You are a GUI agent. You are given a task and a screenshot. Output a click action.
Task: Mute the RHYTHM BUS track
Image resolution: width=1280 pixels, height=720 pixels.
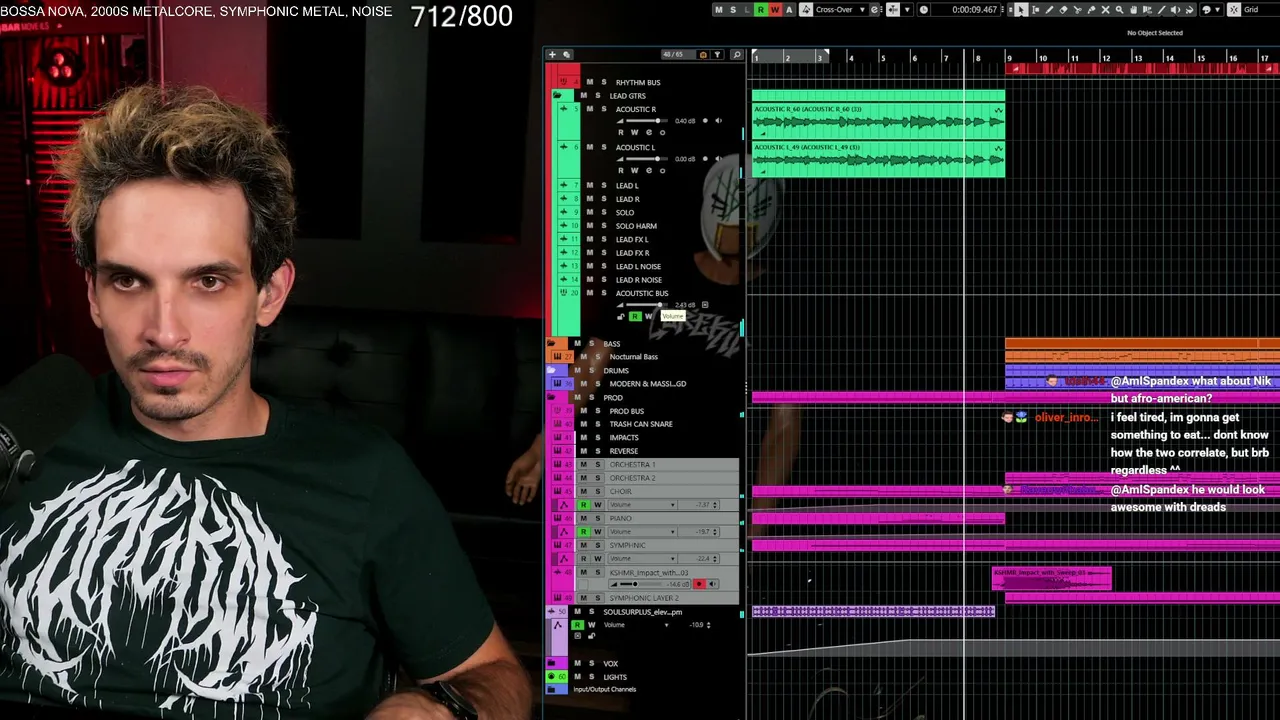pyautogui.click(x=589, y=82)
